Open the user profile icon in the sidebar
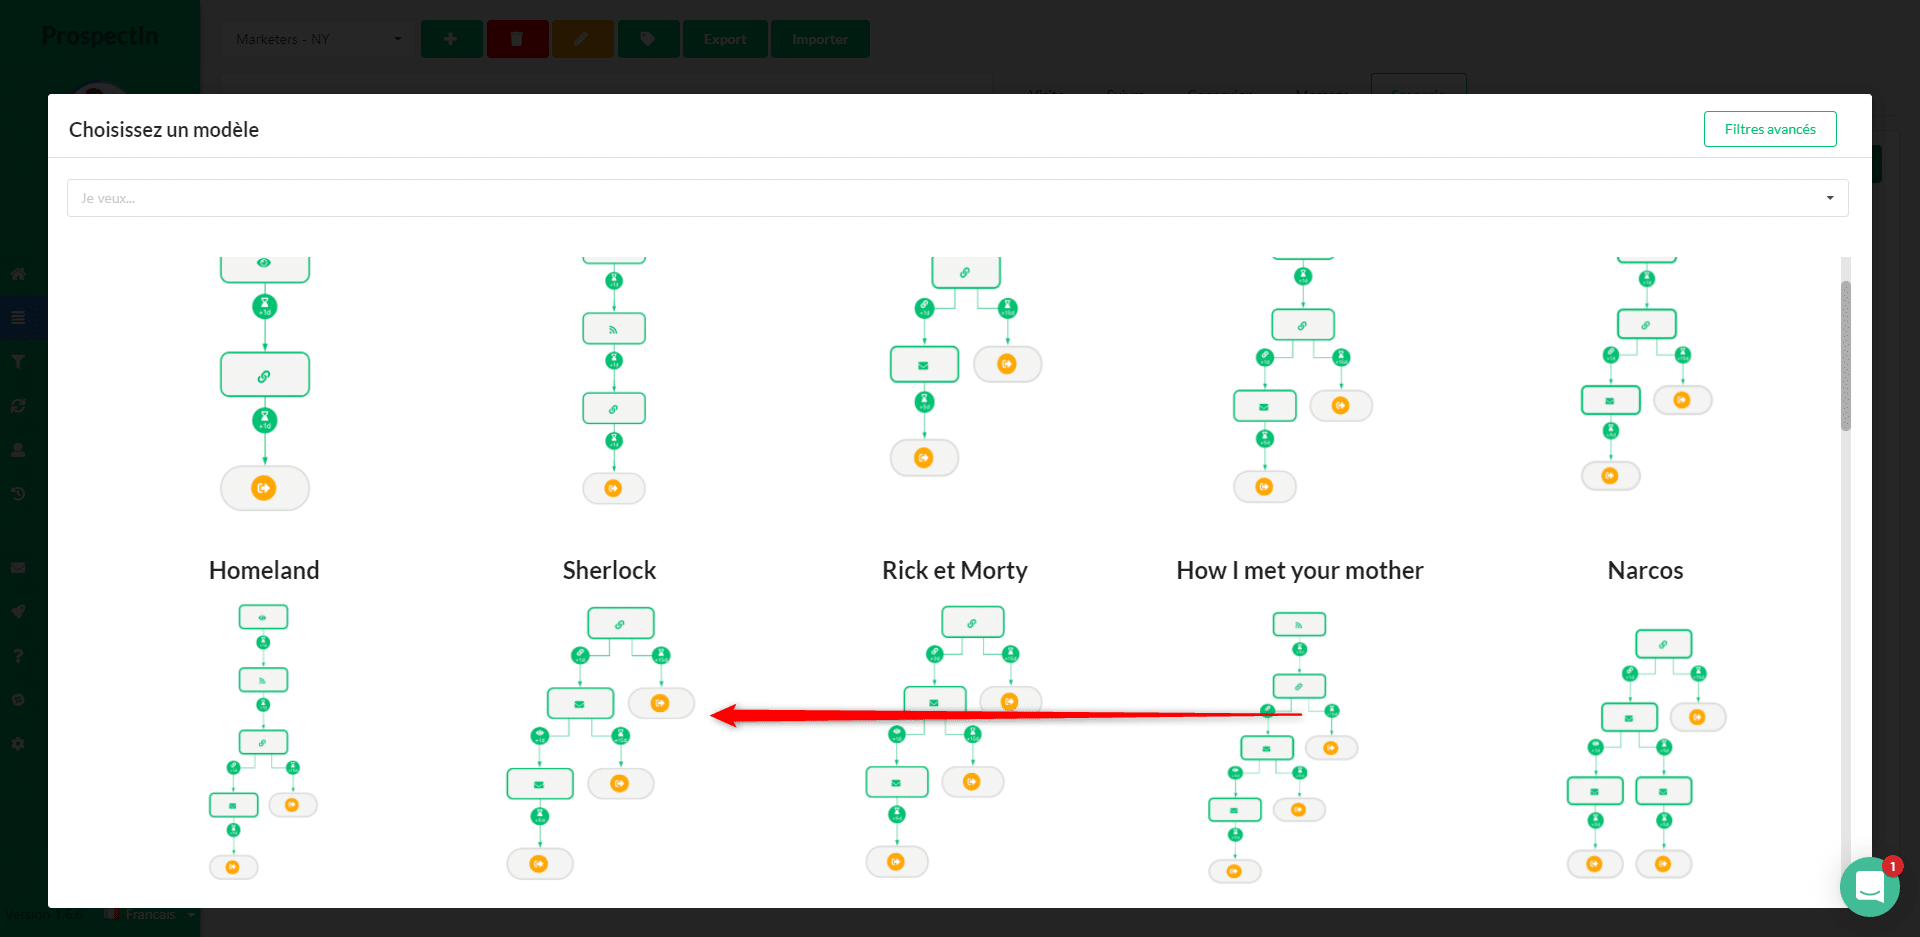This screenshot has width=1920, height=937. click(x=18, y=449)
